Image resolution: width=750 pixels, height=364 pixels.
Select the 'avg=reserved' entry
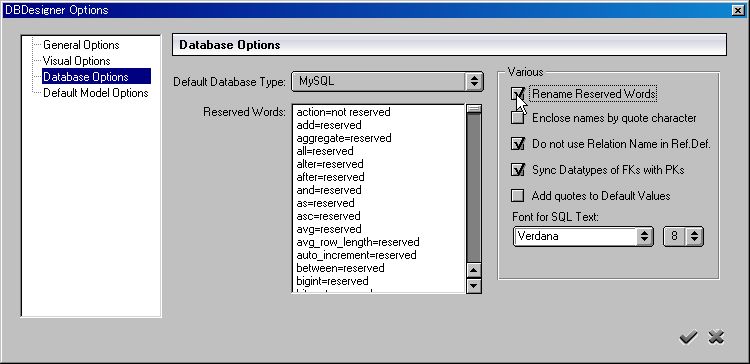(x=329, y=229)
